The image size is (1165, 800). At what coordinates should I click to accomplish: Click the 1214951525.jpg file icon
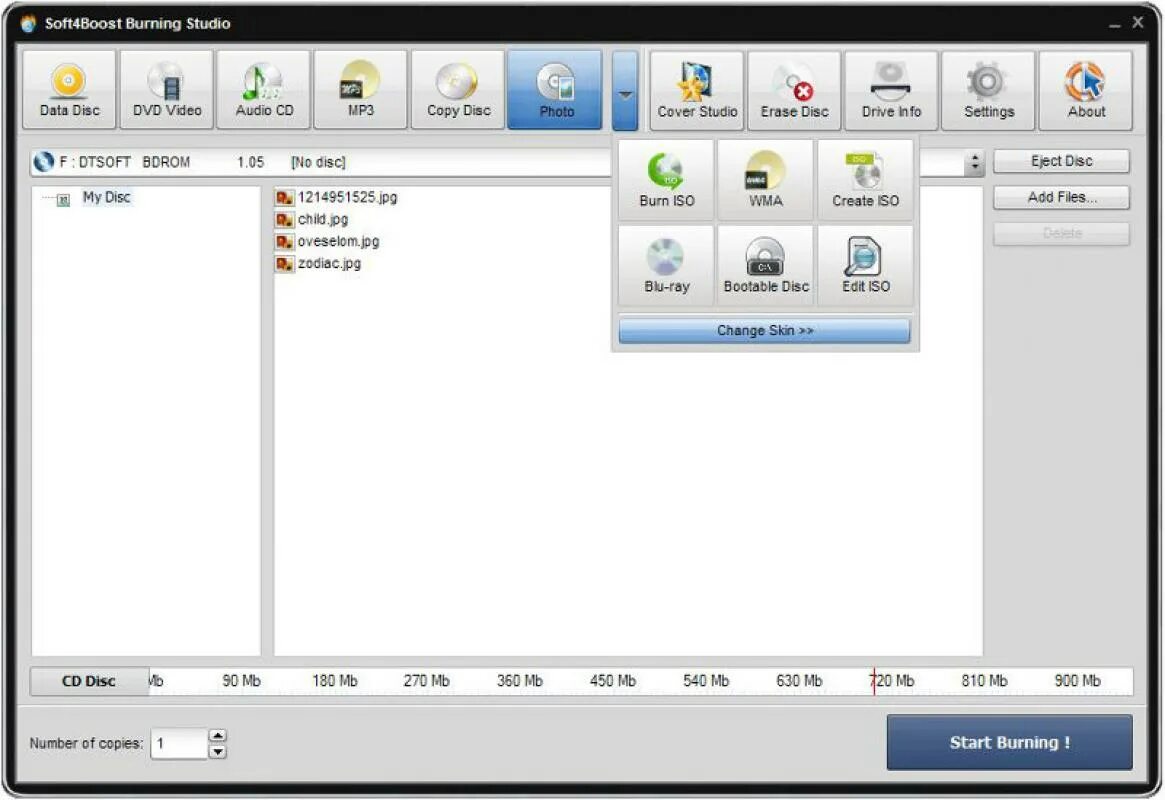(x=284, y=198)
